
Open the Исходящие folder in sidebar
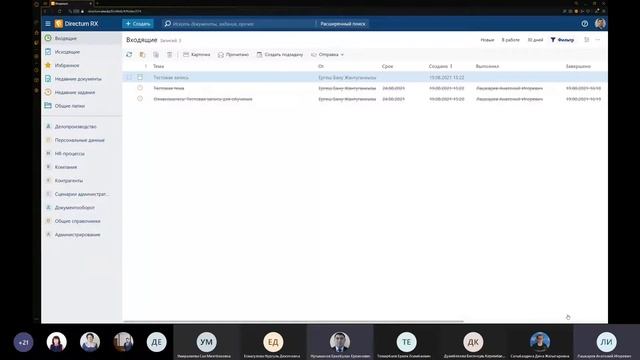pos(82,52)
